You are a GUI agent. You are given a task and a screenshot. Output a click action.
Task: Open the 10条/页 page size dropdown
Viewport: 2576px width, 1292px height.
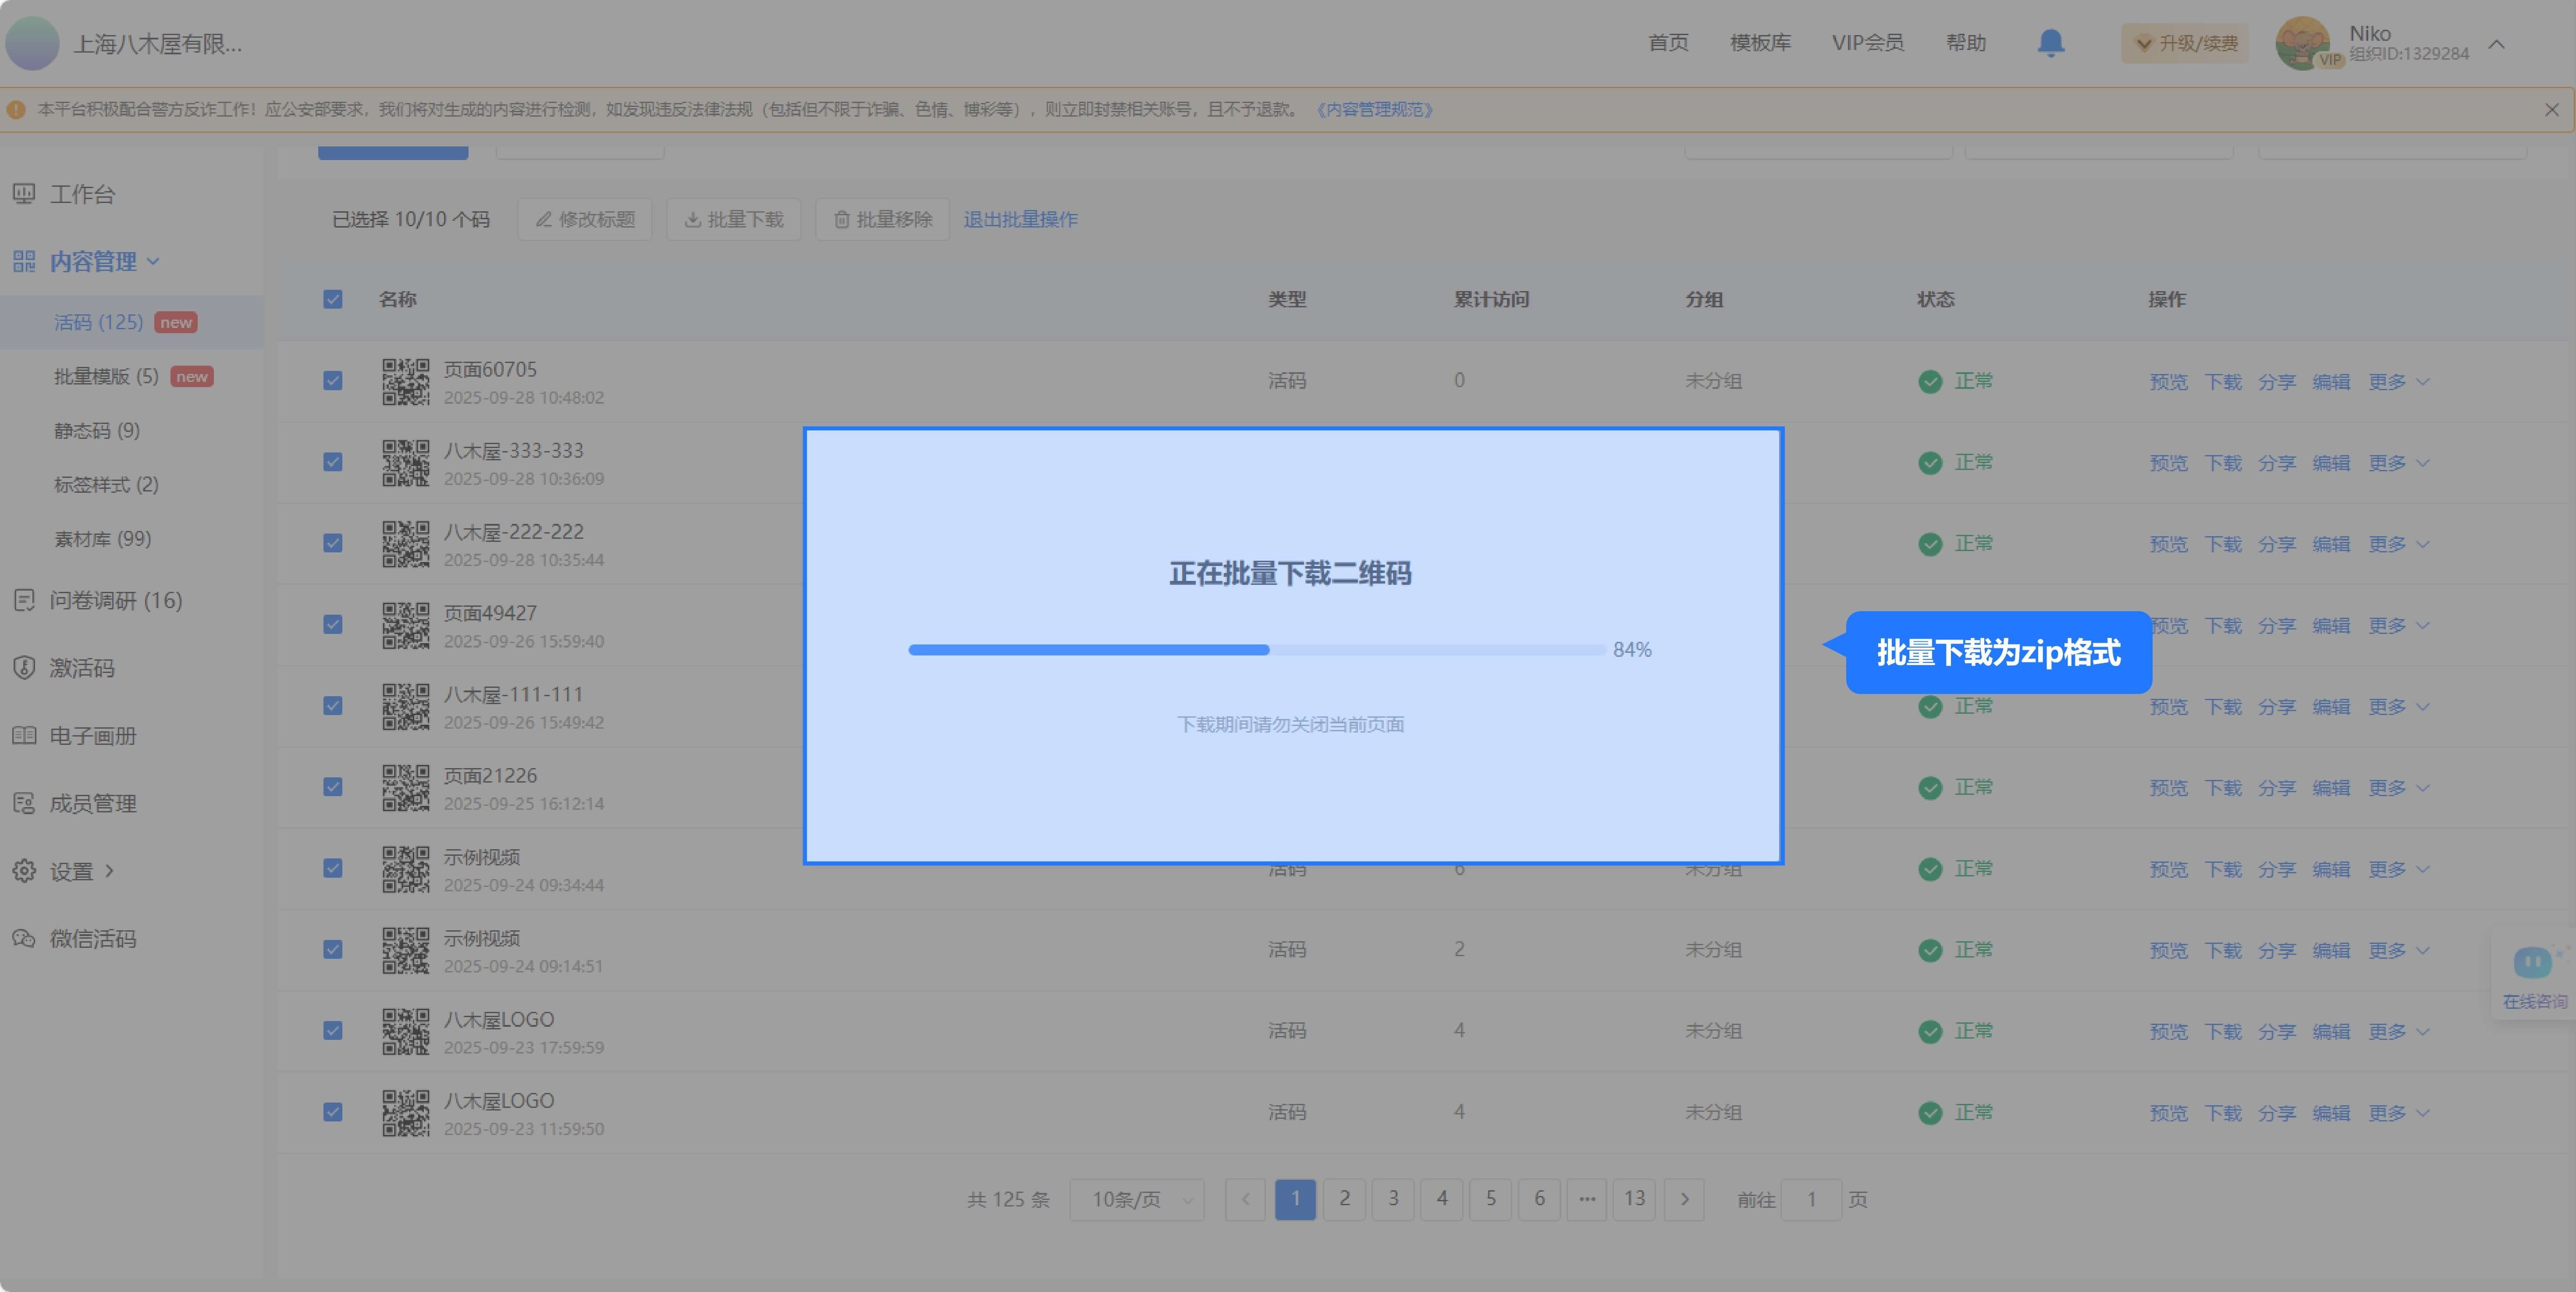coord(1137,1199)
